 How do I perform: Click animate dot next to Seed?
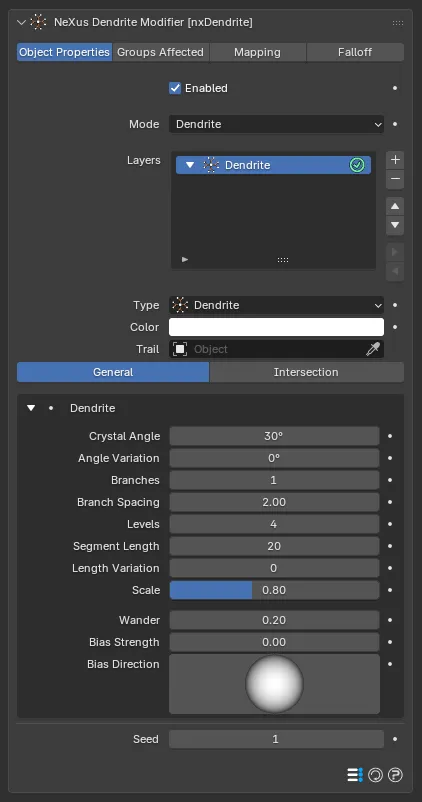pyautogui.click(x=395, y=739)
